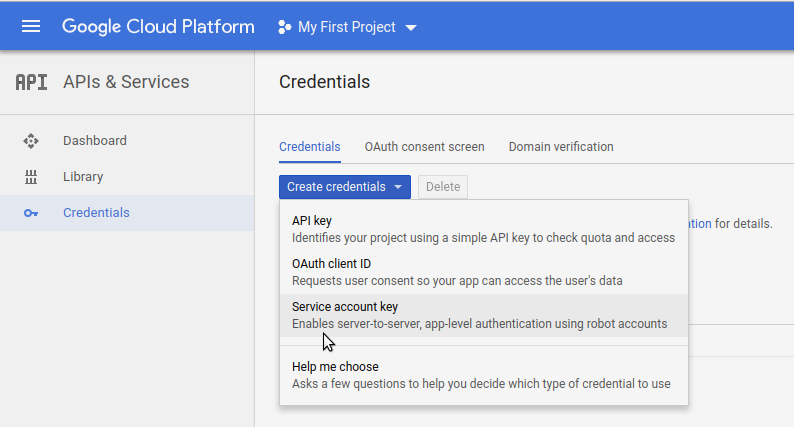Click the Create credentials dropdown button

click(x=344, y=187)
